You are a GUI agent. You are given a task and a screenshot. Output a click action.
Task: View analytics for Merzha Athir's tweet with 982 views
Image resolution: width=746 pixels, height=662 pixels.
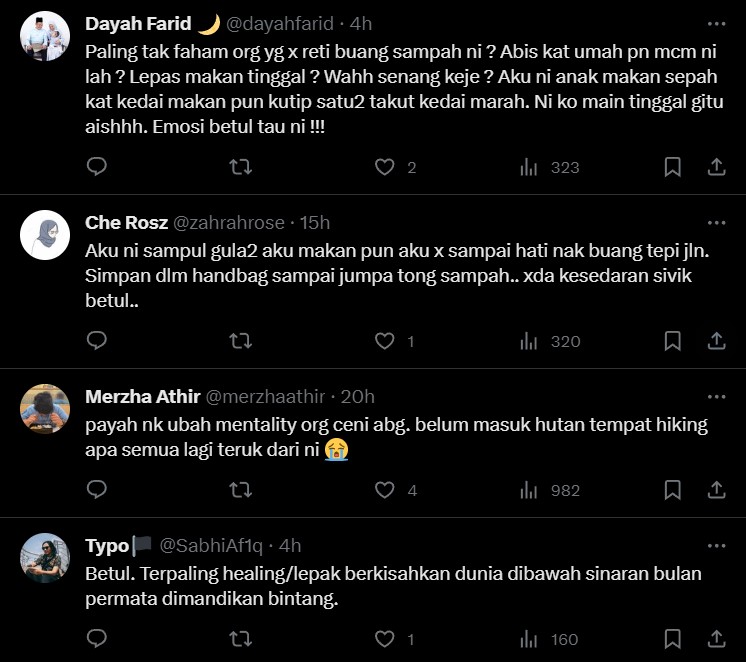click(529, 490)
